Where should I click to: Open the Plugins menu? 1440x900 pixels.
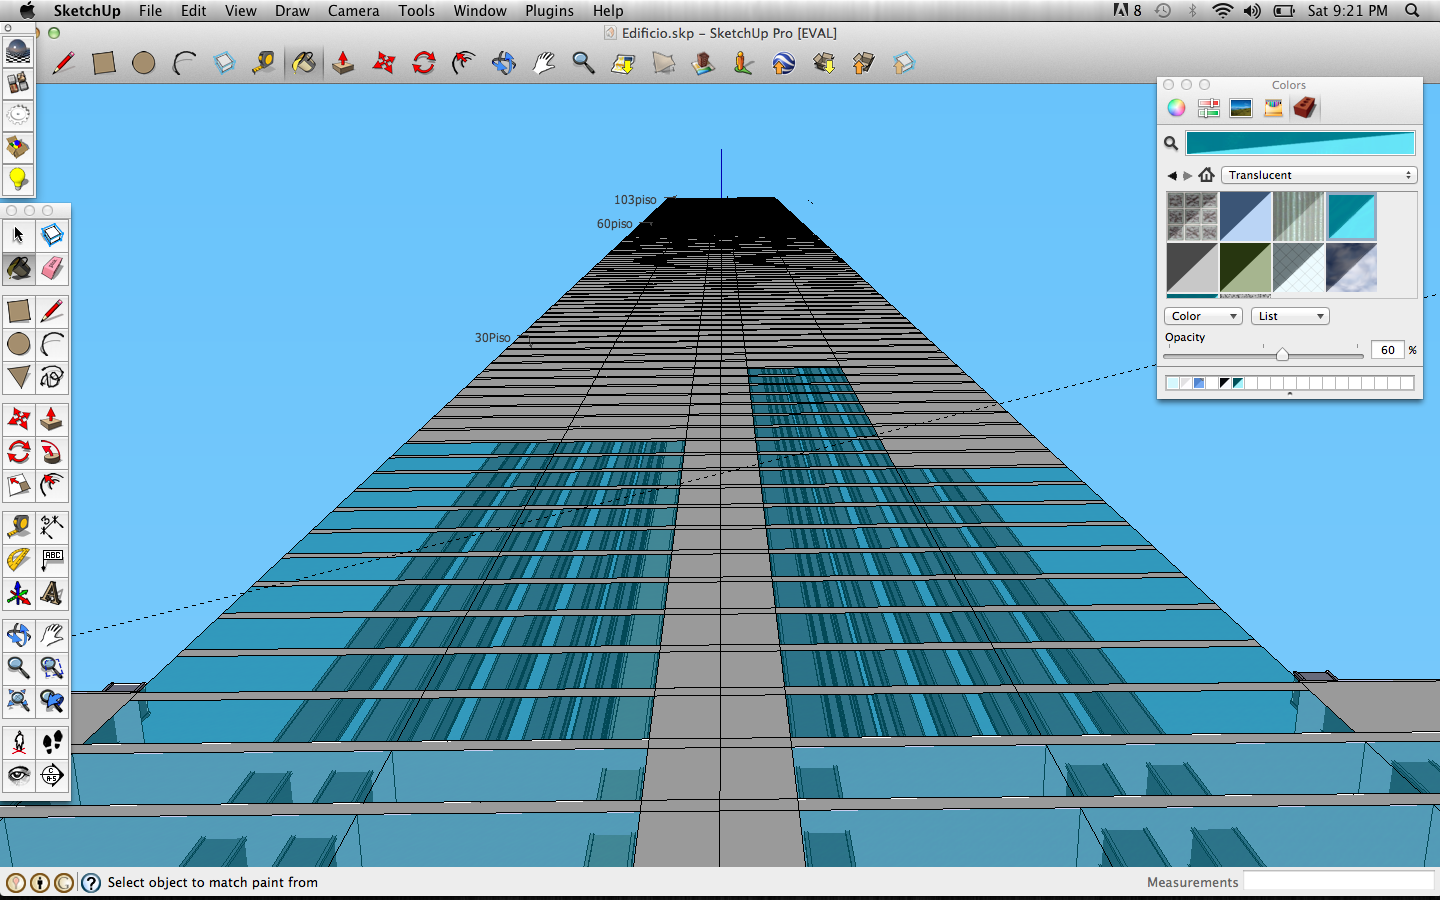(549, 11)
